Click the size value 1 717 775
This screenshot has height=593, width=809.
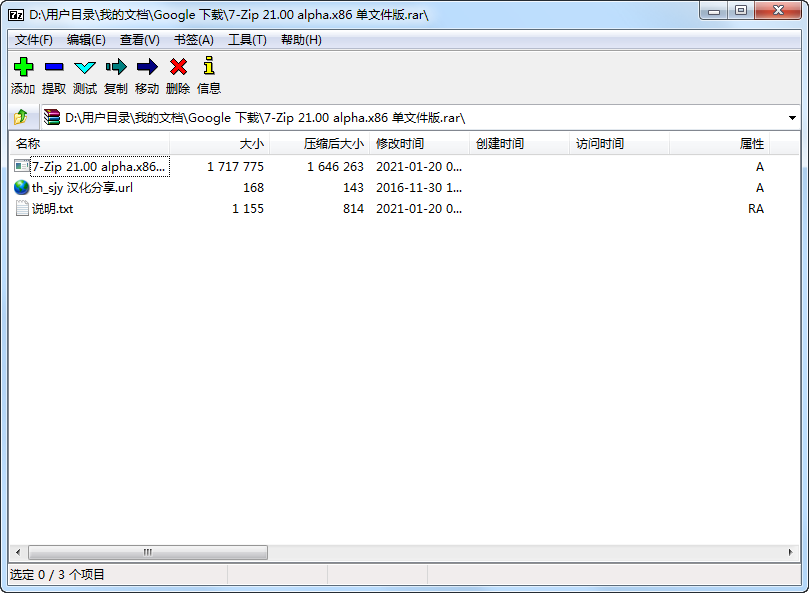(235, 167)
